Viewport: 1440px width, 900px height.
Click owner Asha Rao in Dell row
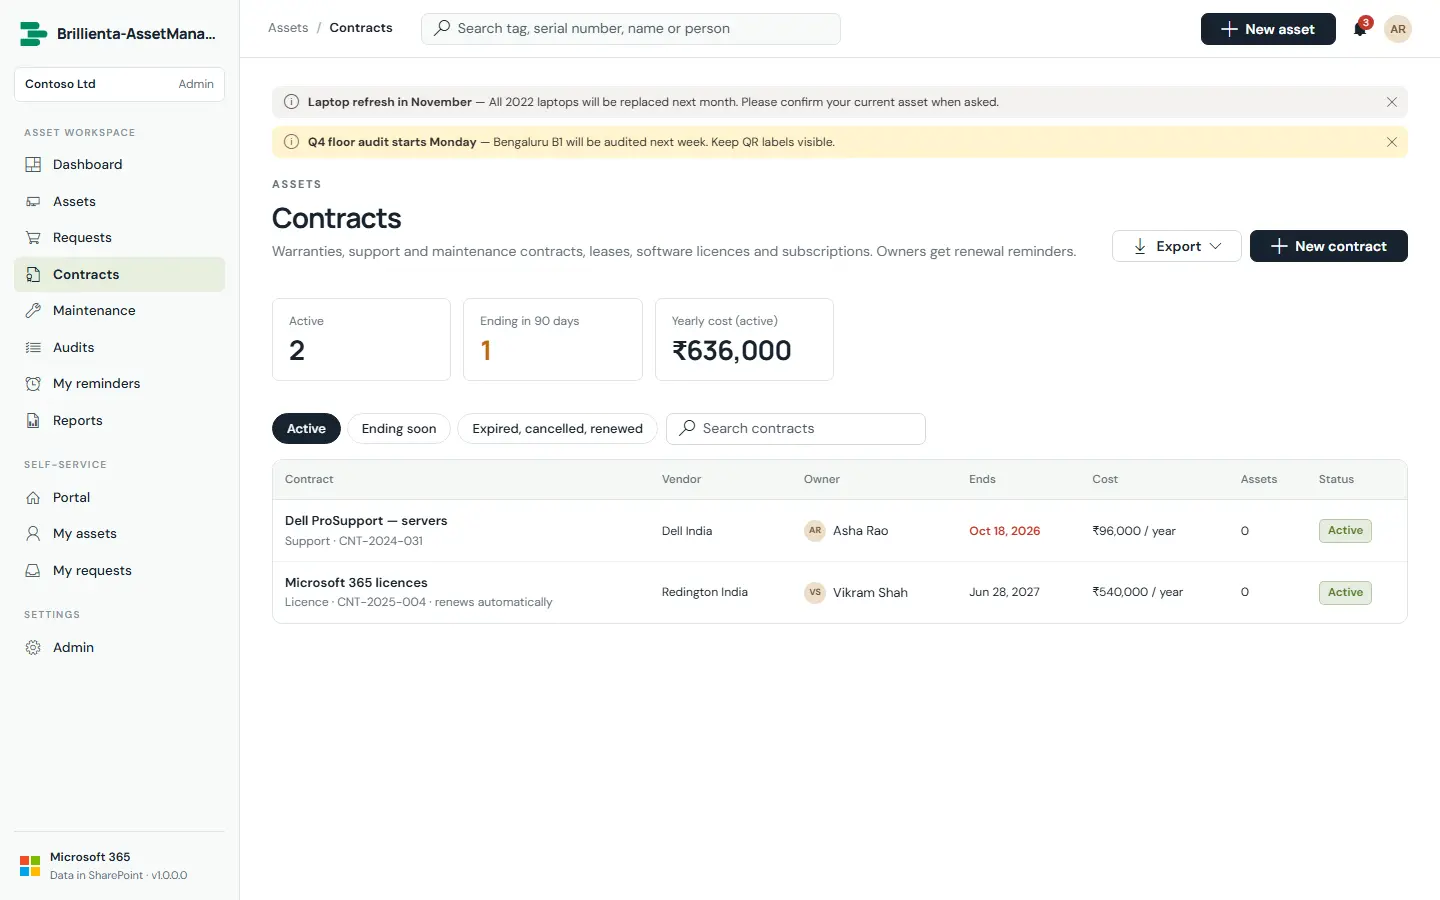[x=846, y=531]
